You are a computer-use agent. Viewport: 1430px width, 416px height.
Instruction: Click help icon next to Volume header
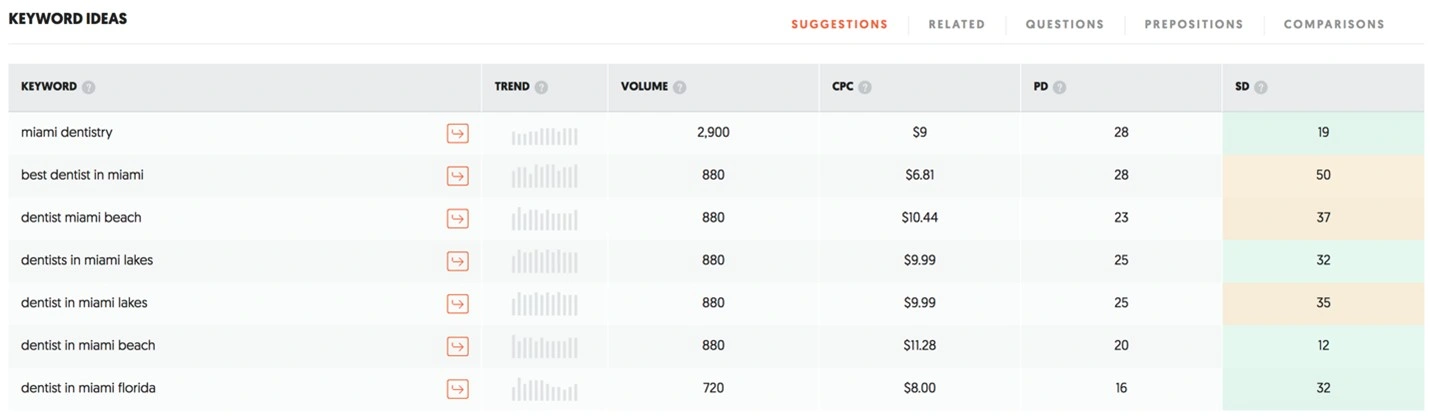click(x=680, y=87)
